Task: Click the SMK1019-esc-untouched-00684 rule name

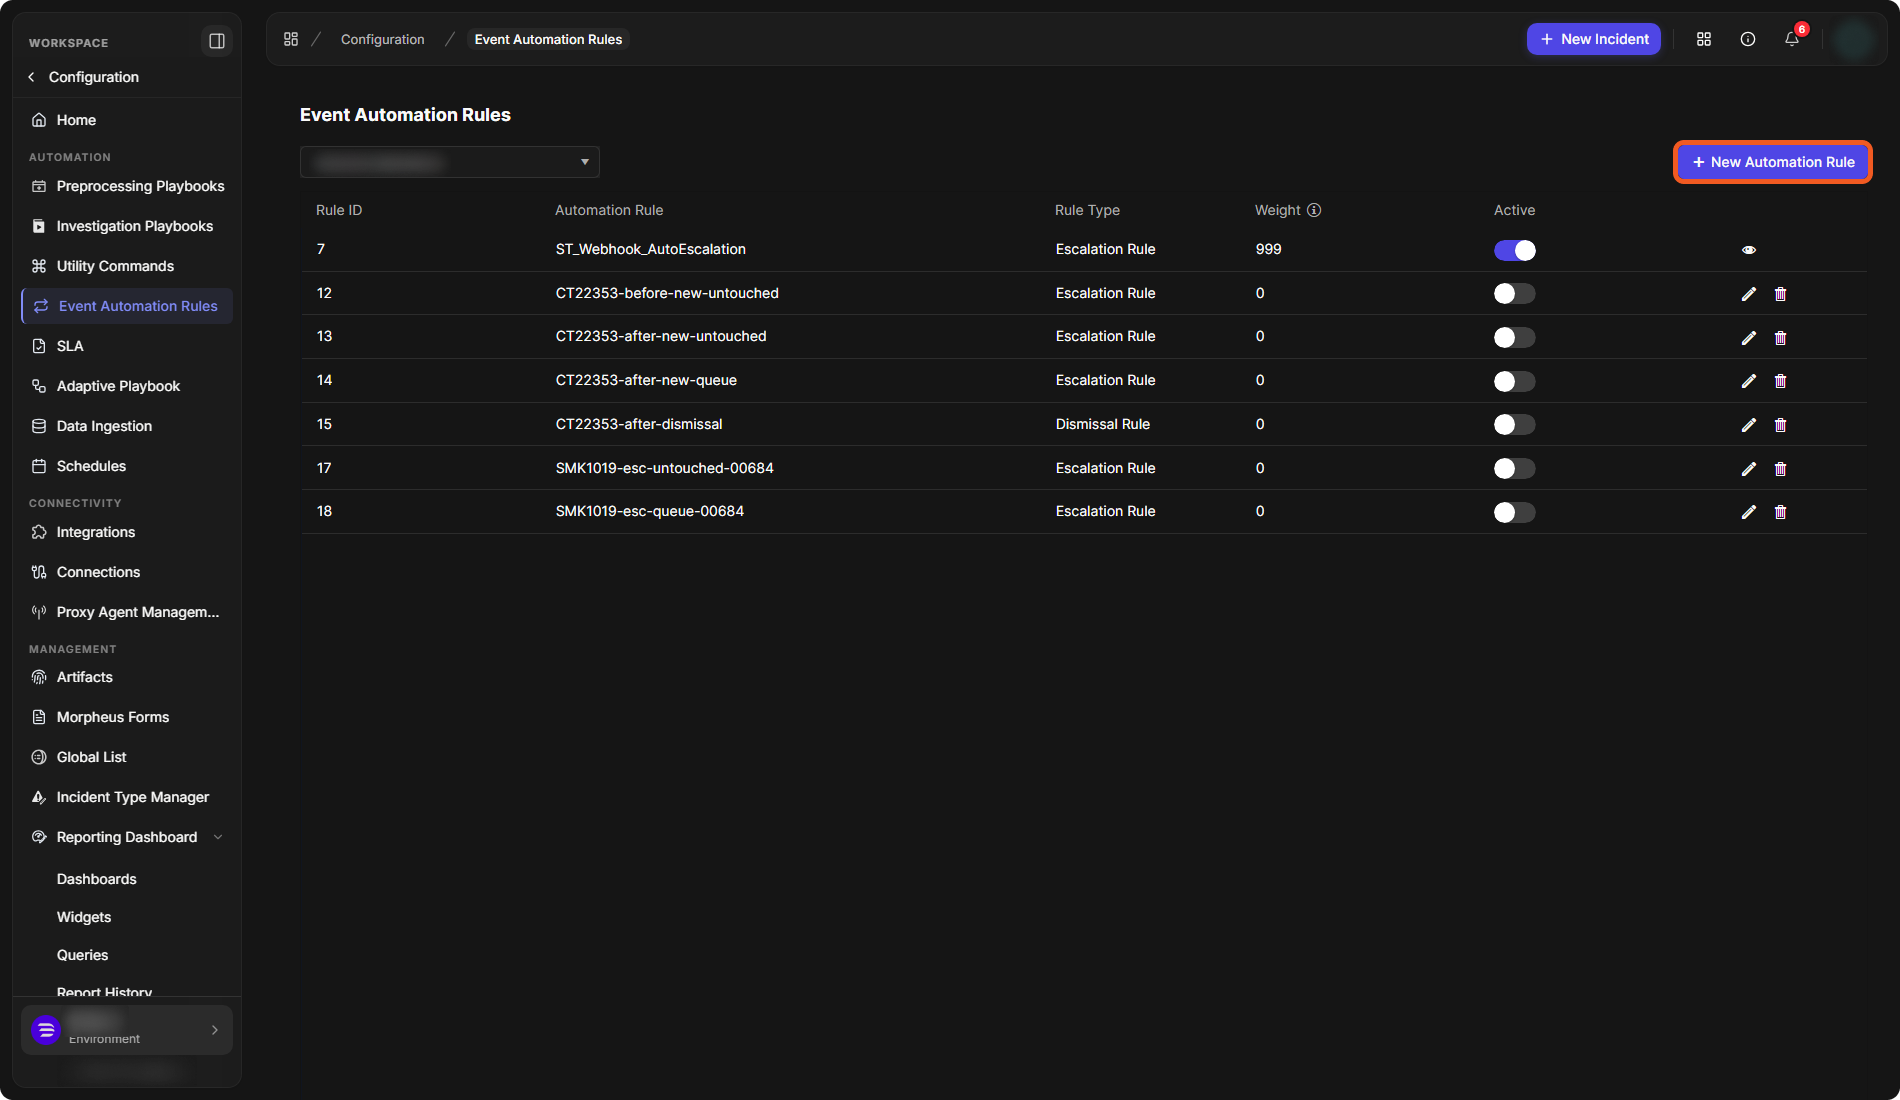Action: tap(665, 468)
